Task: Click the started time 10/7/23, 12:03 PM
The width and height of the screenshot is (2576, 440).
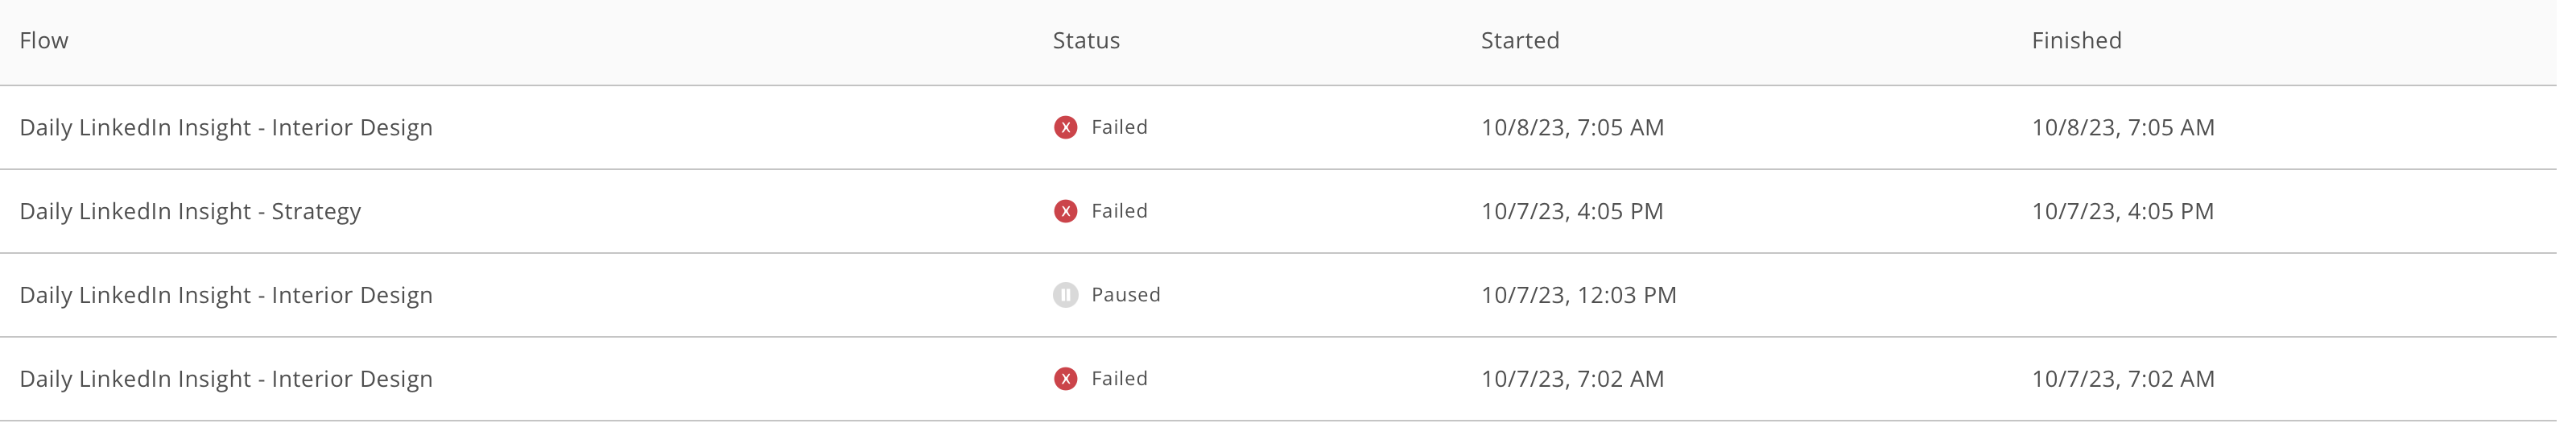Action: [x=1578, y=295]
